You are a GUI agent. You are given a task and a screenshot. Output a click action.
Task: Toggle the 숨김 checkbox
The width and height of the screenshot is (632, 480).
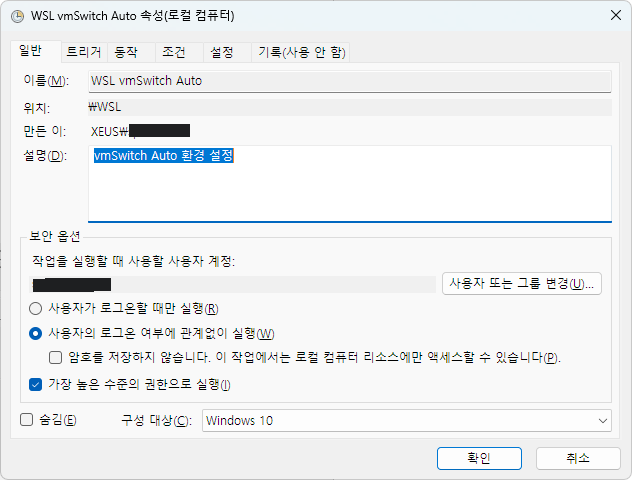(27, 420)
